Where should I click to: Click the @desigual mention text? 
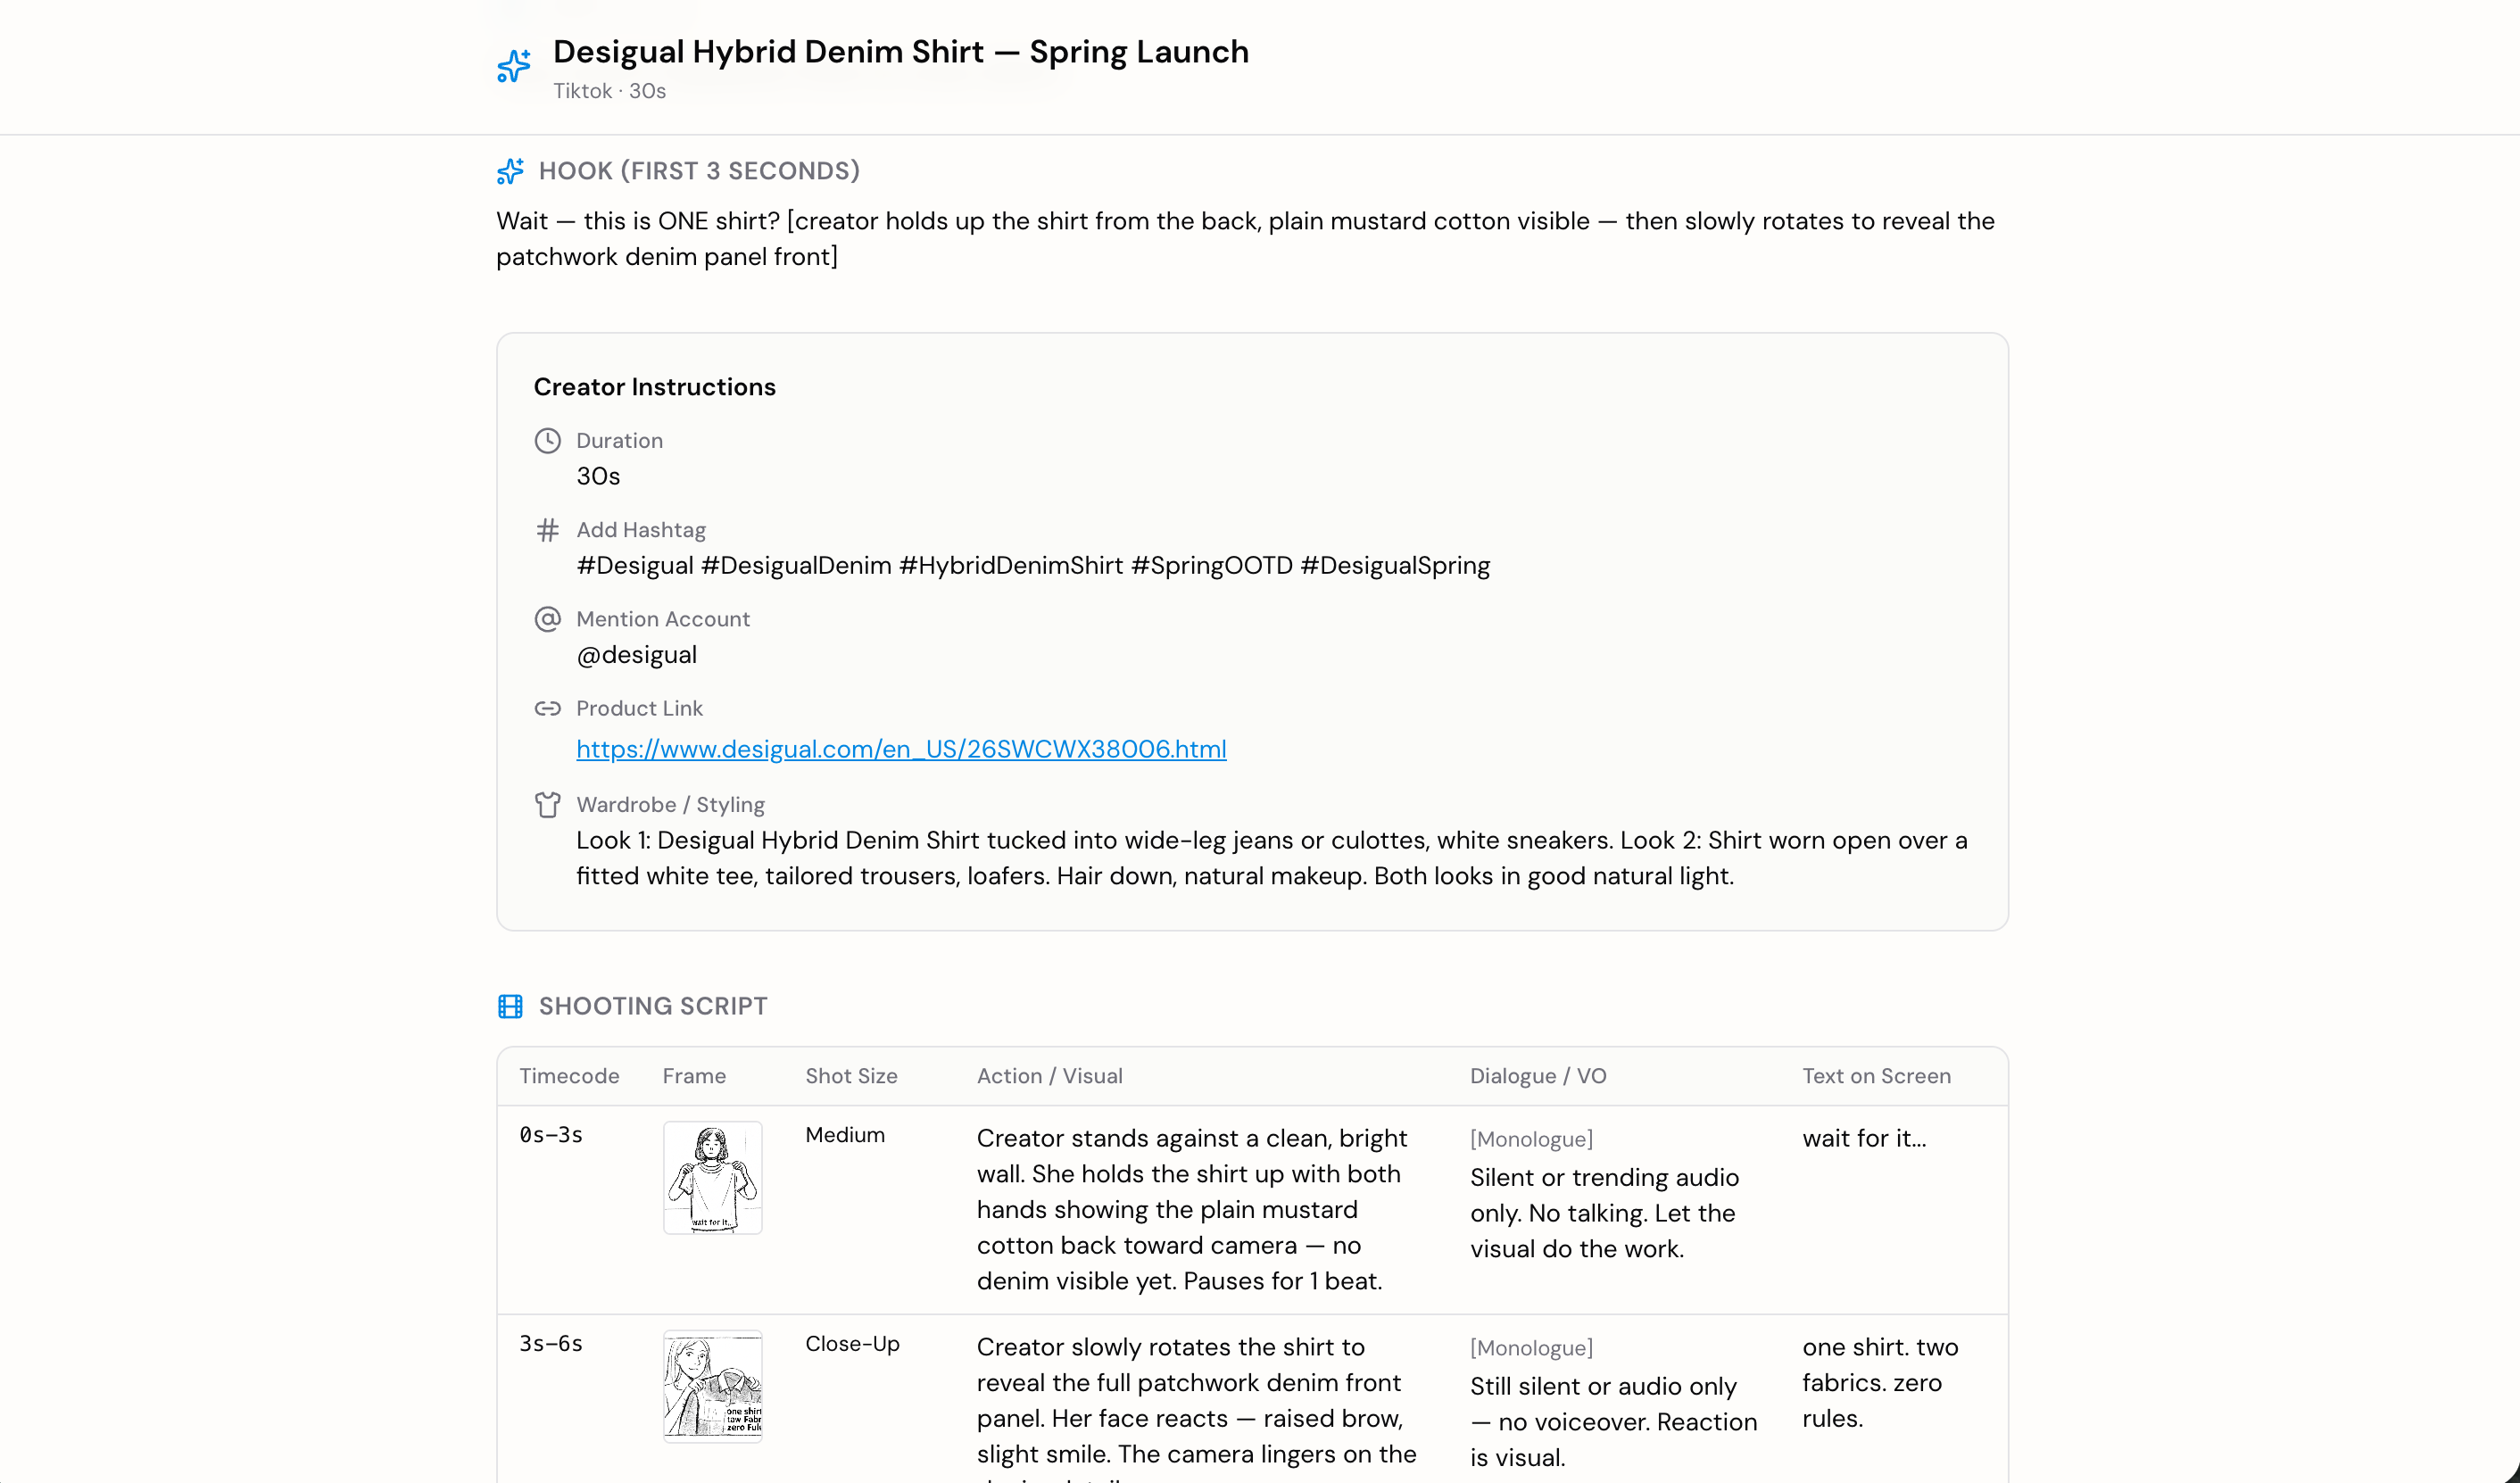(x=636, y=655)
